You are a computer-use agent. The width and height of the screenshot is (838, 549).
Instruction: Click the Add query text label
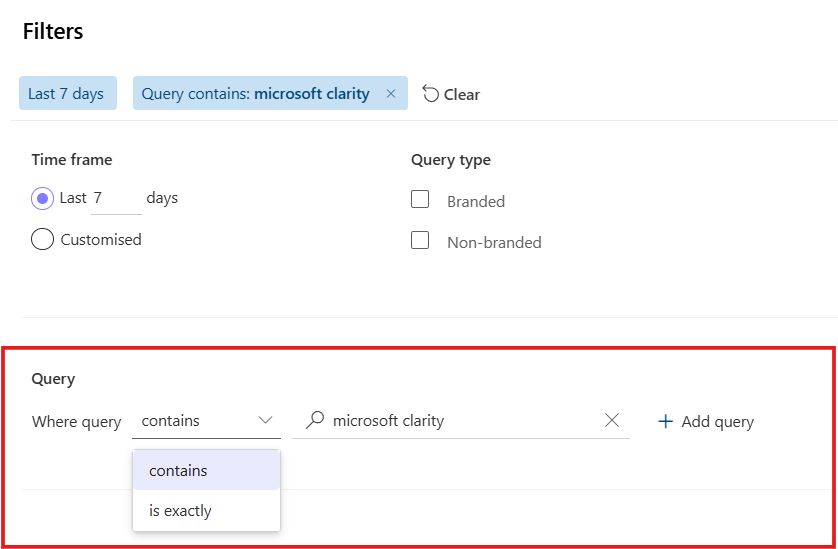(717, 422)
